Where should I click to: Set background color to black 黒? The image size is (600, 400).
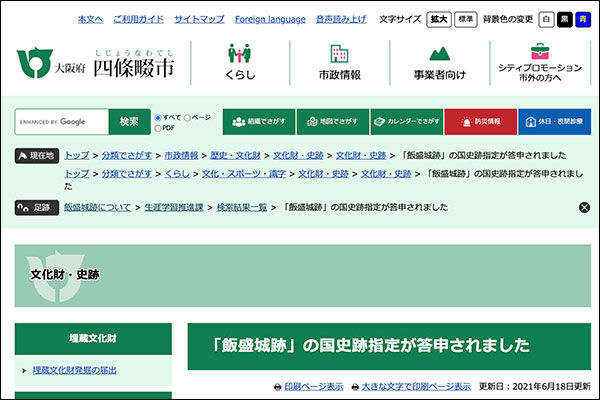[565, 19]
